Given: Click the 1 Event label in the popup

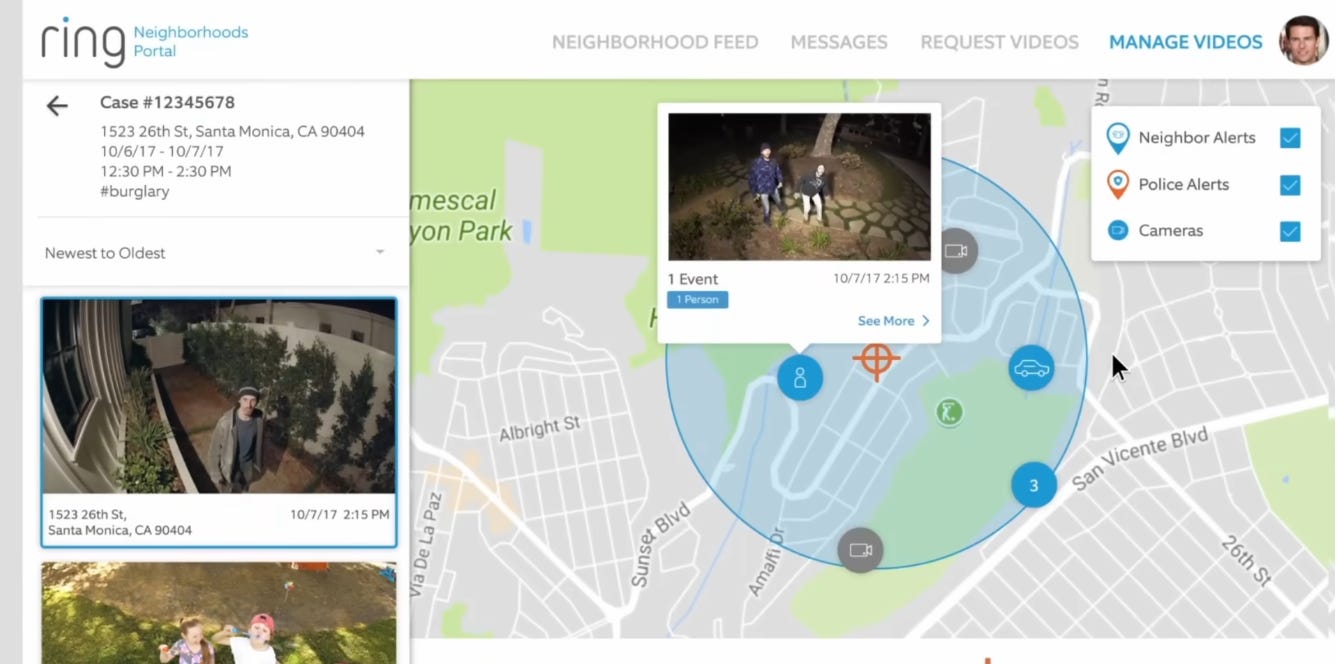Looking at the screenshot, I should (693, 279).
